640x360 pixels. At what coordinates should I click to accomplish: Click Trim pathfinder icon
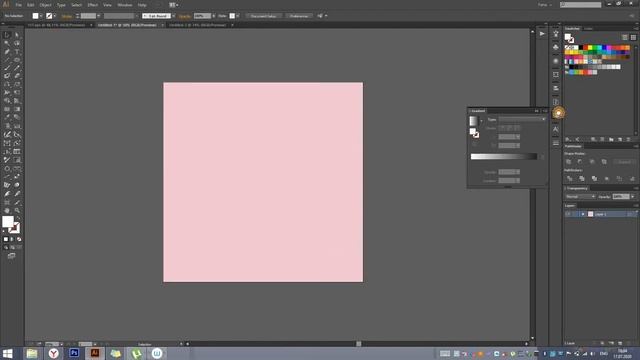[x=582, y=178]
